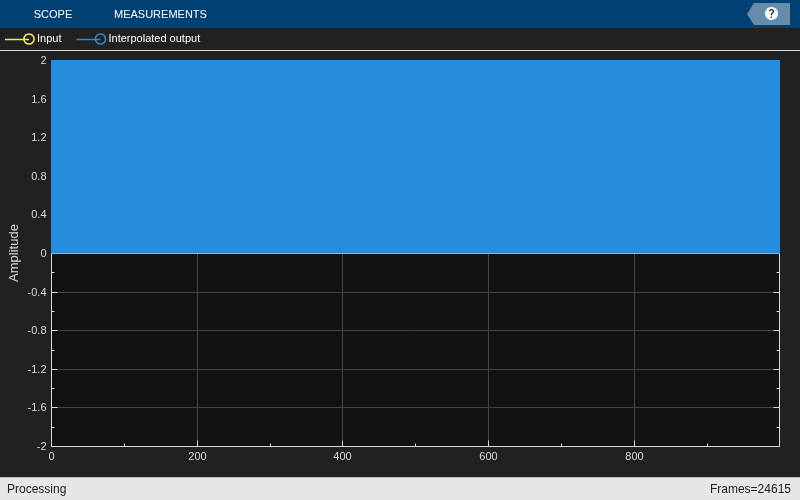Image resolution: width=800 pixels, height=500 pixels.
Task: Select the x-axis tick label 400
Action: (x=342, y=456)
